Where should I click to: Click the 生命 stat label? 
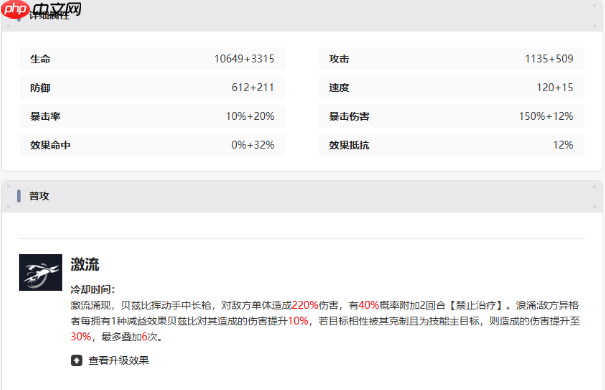[40, 59]
